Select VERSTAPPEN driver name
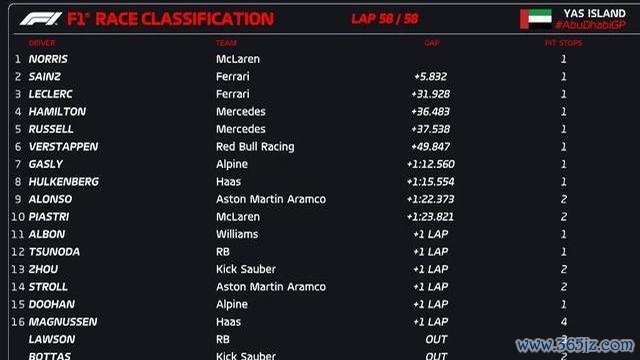This screenshot has height=360, width=640. (63, 147)
